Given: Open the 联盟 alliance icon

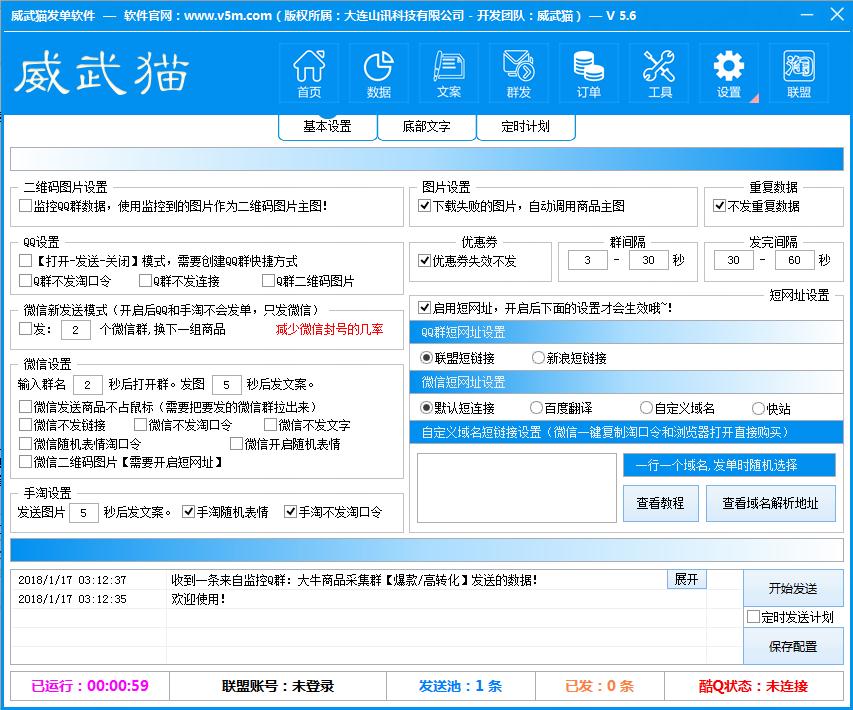Looking at the screenshot, I should pyautogui.click(x=799, y=73).
